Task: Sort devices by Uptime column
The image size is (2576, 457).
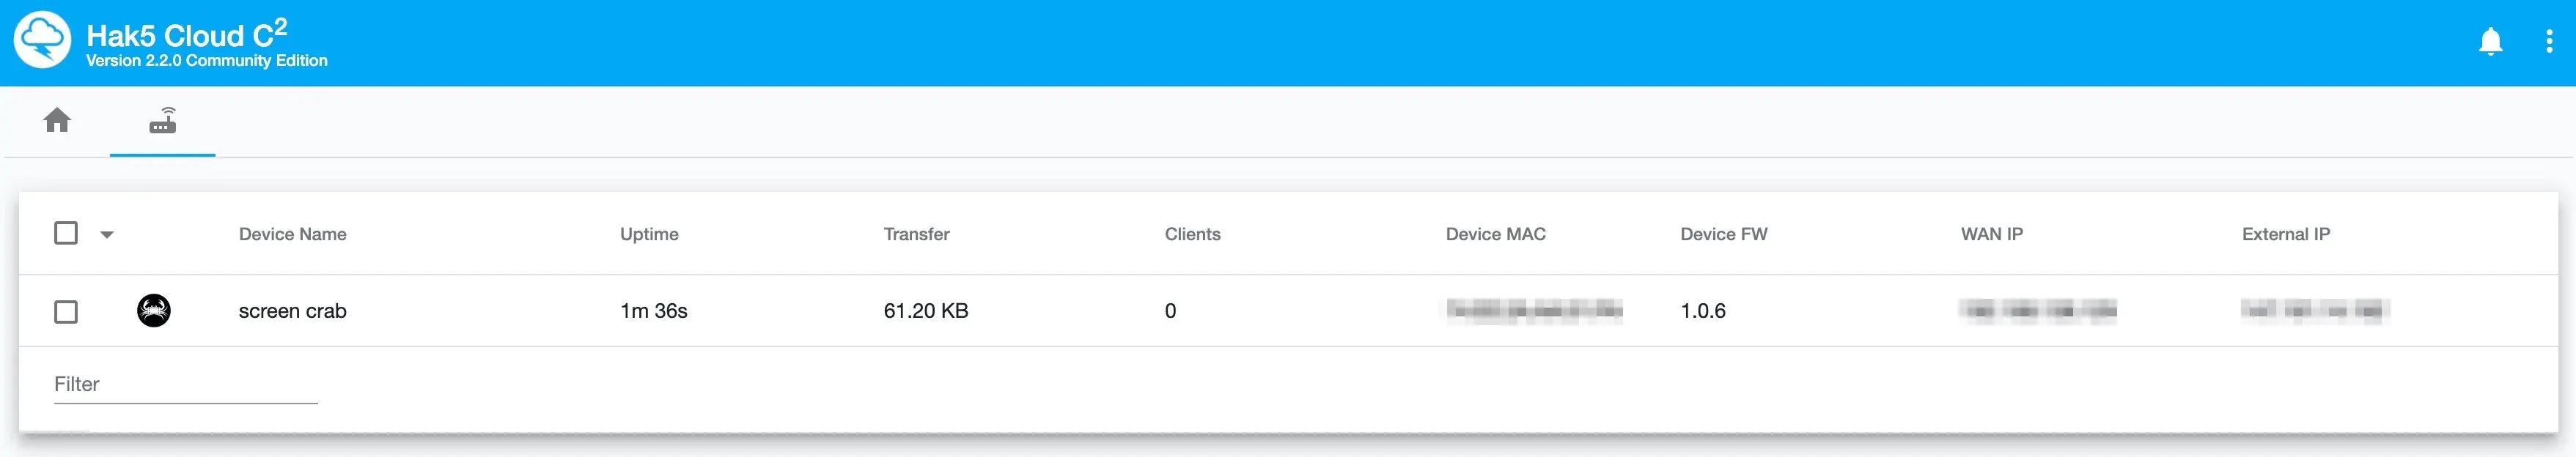Action: (x=648, y=234)
